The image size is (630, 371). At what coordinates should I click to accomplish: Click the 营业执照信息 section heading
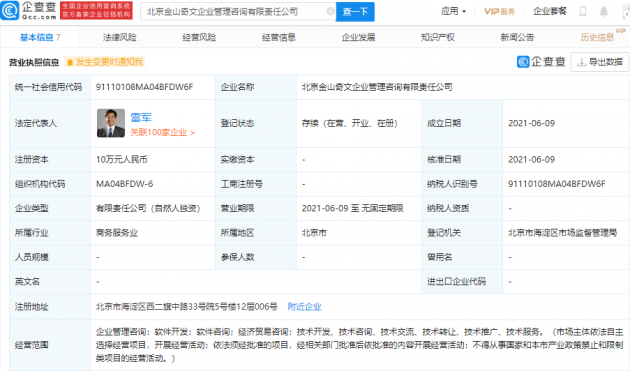[34, 62]
